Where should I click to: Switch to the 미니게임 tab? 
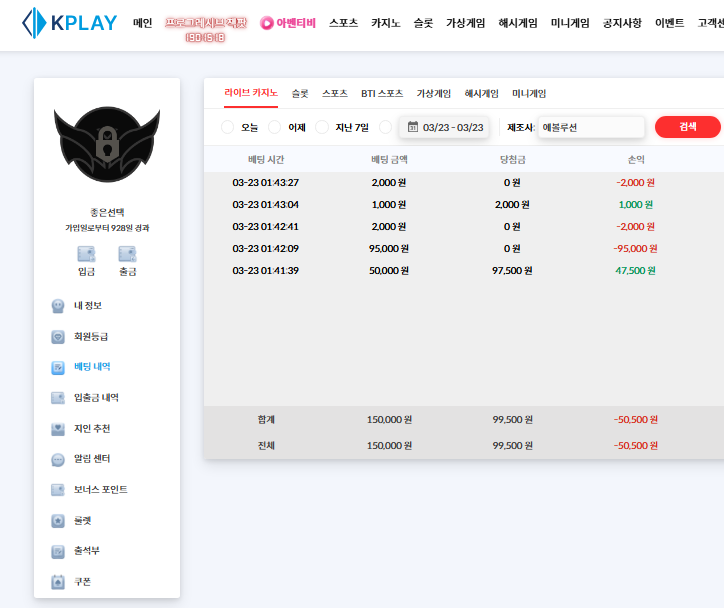click(x=529, y=93)
